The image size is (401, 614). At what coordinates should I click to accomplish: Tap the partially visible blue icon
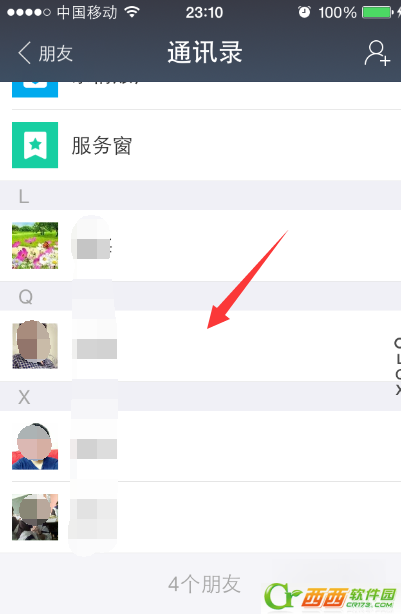click(35, 89)
